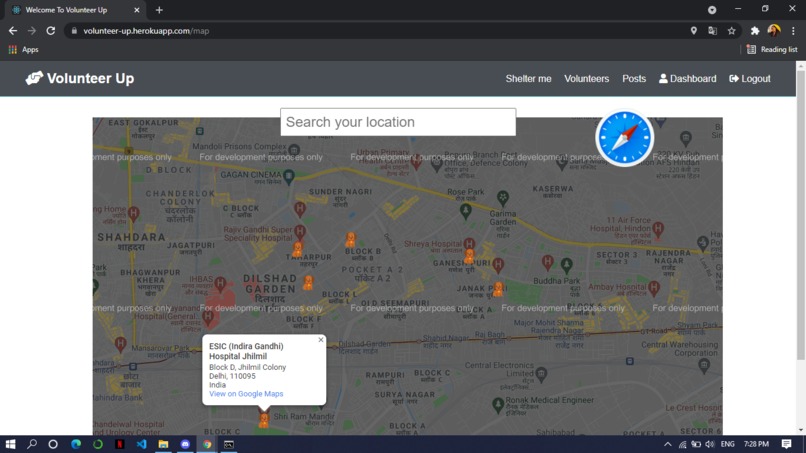Open the Extensions puzzle icon

(755, 31)
